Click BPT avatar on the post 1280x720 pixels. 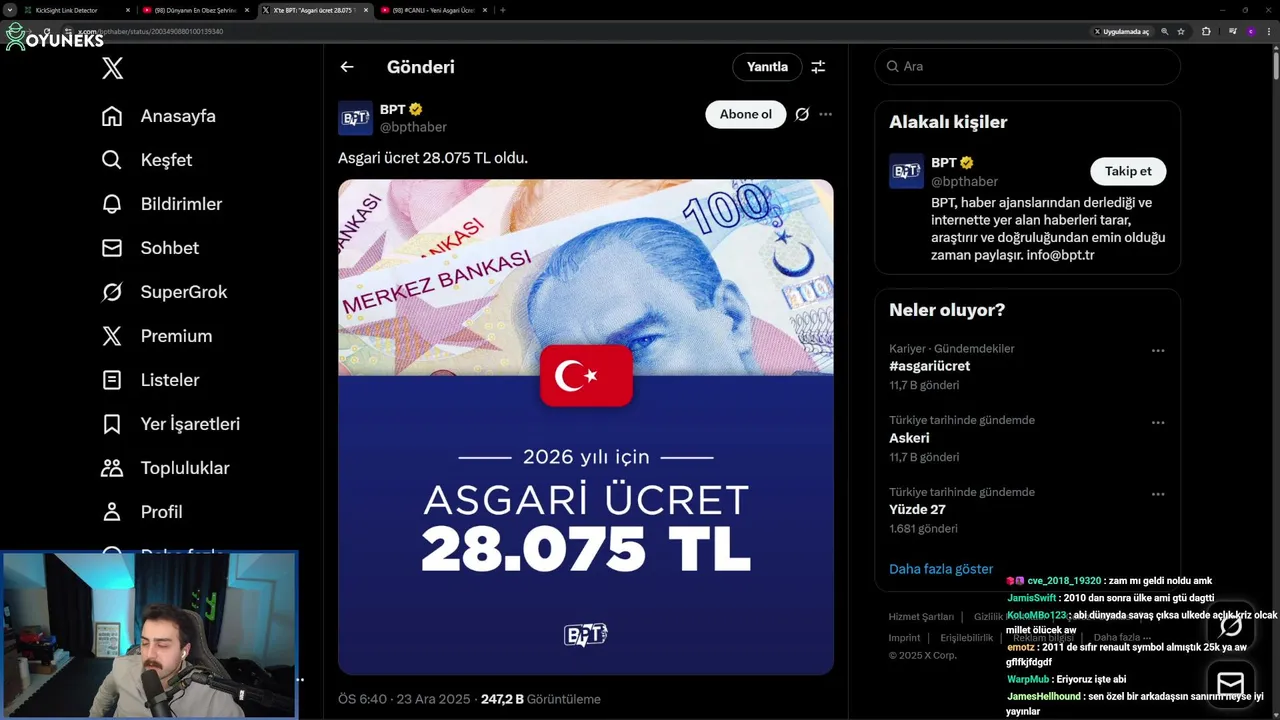click(x=355, y=118)
